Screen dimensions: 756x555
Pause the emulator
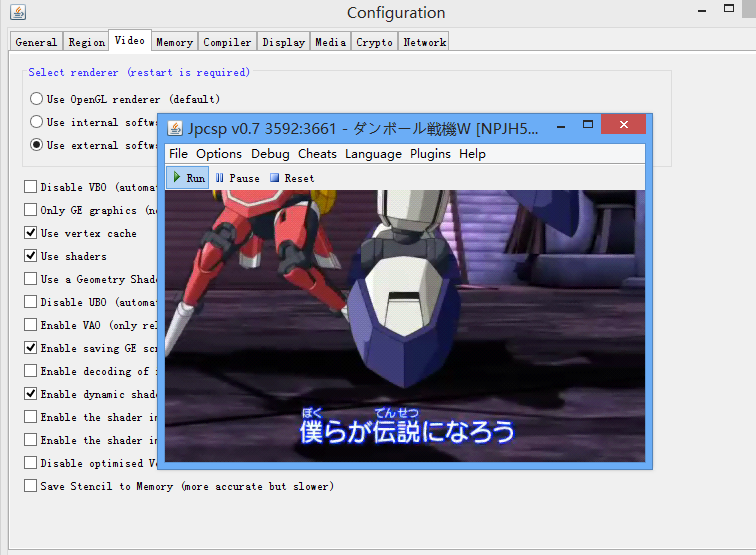tap(237, 178)
